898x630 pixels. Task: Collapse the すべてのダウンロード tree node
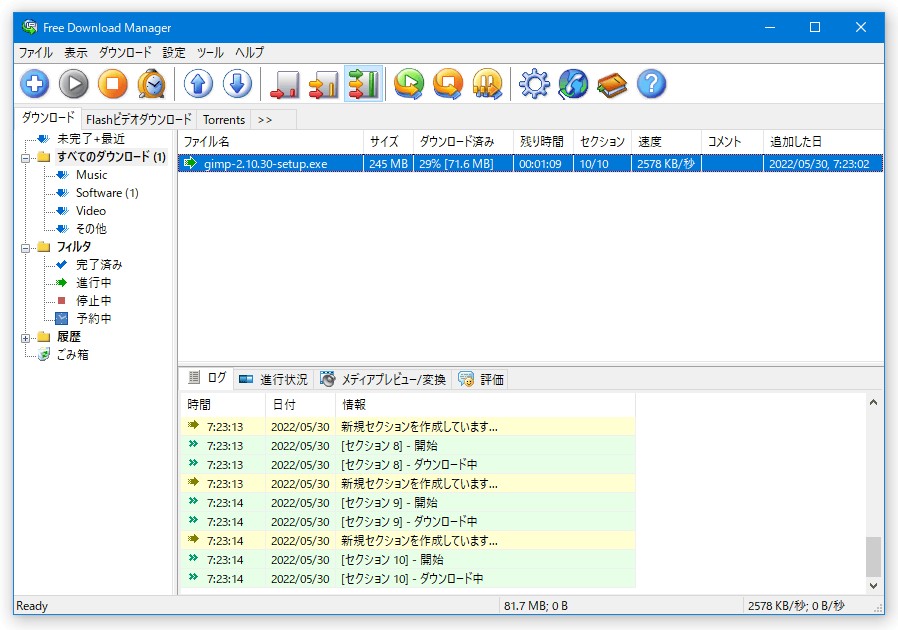(x=25, y=158)
